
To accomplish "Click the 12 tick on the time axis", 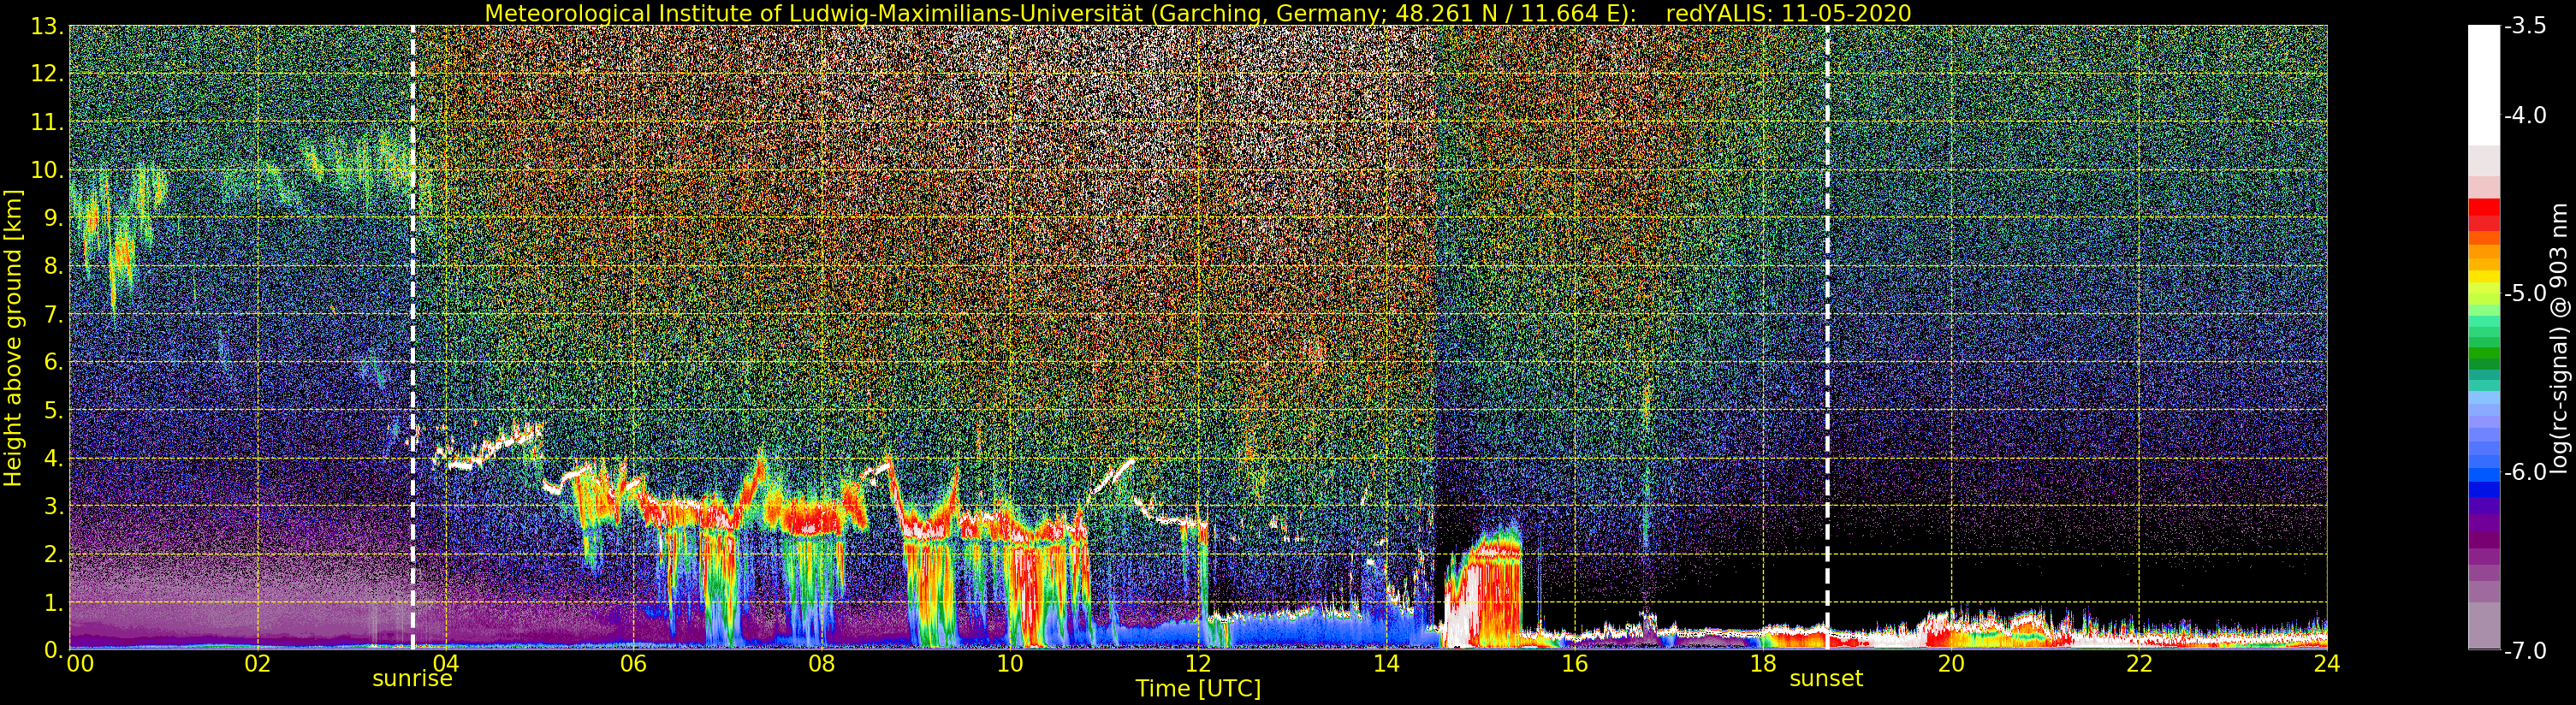I will (x=1198, y=665).
